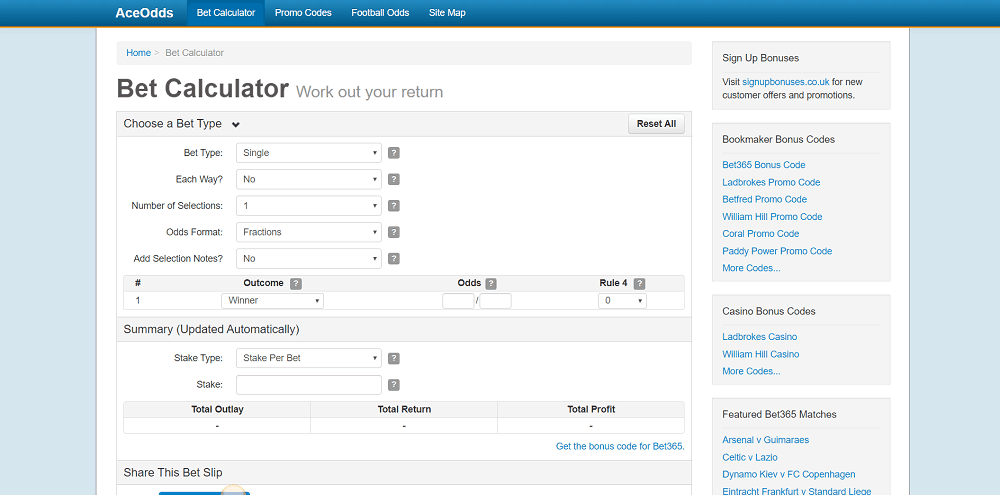Open the Rule 4 deduction dropdown
The image size is (1000, 495).
(622, 300)
